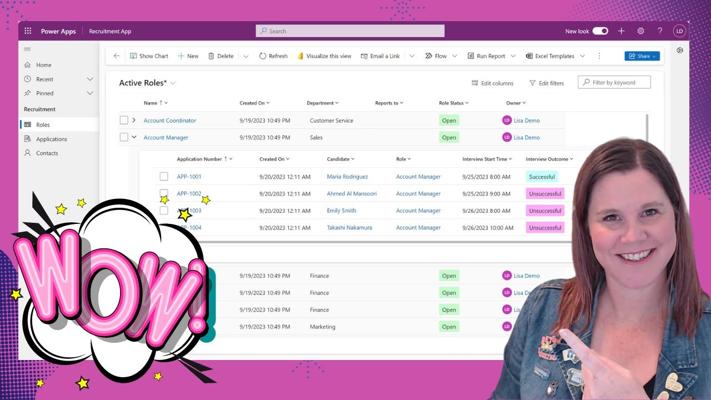The image size is (711, 400).
Task: Open the app launcher waffle icon
Action: coord(28,31)
